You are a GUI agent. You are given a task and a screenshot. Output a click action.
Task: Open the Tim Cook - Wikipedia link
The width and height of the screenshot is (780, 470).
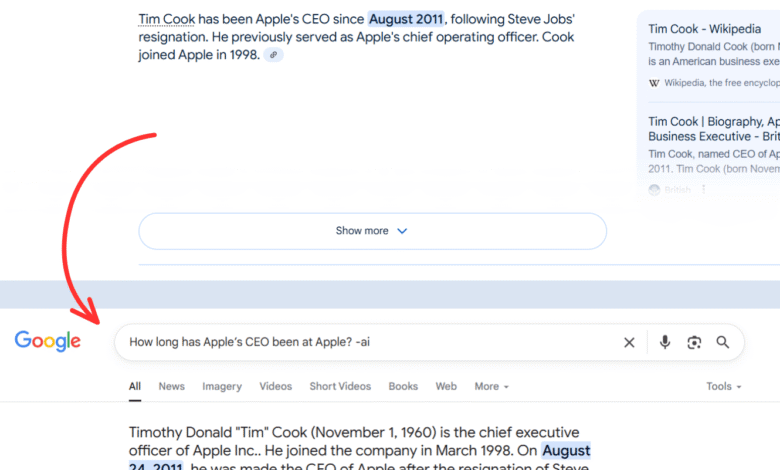(704, 29)
